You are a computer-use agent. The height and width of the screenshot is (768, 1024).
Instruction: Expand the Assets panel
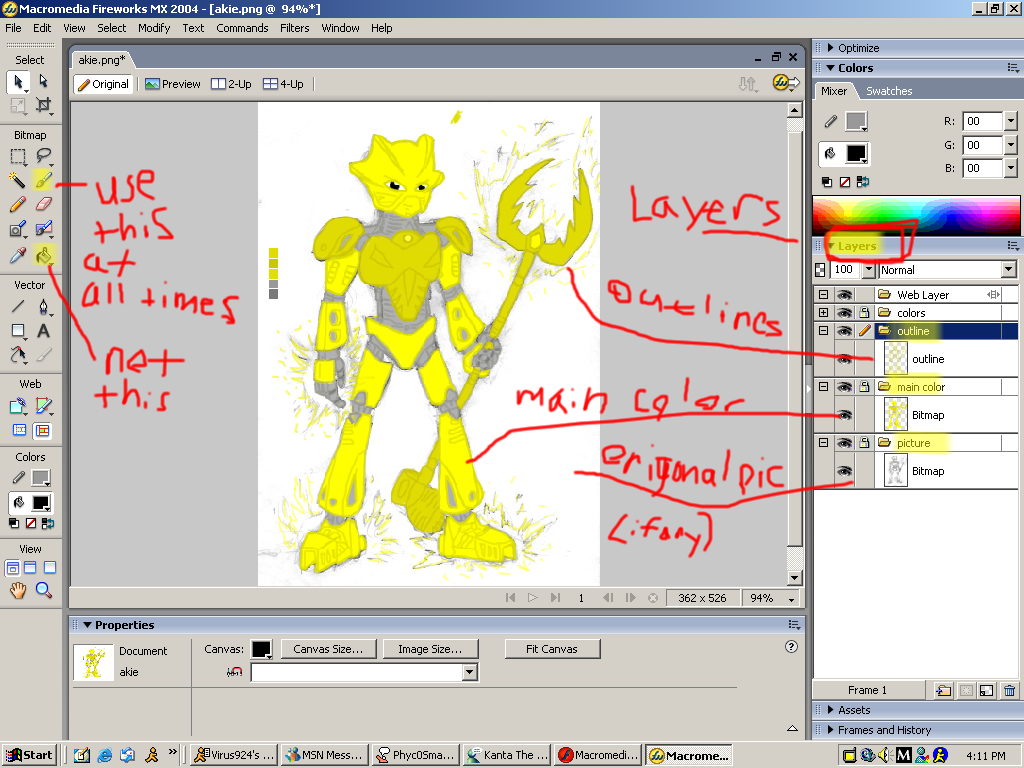(x=831, y=710)
